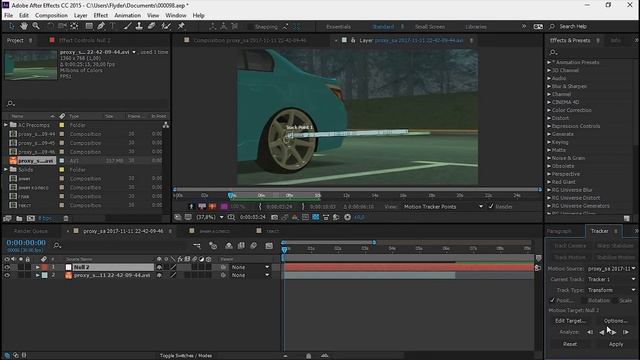Open Motion Source dropdown in Tracker
The height and width of the screenshot is (360, 640).
coord(611,269)
